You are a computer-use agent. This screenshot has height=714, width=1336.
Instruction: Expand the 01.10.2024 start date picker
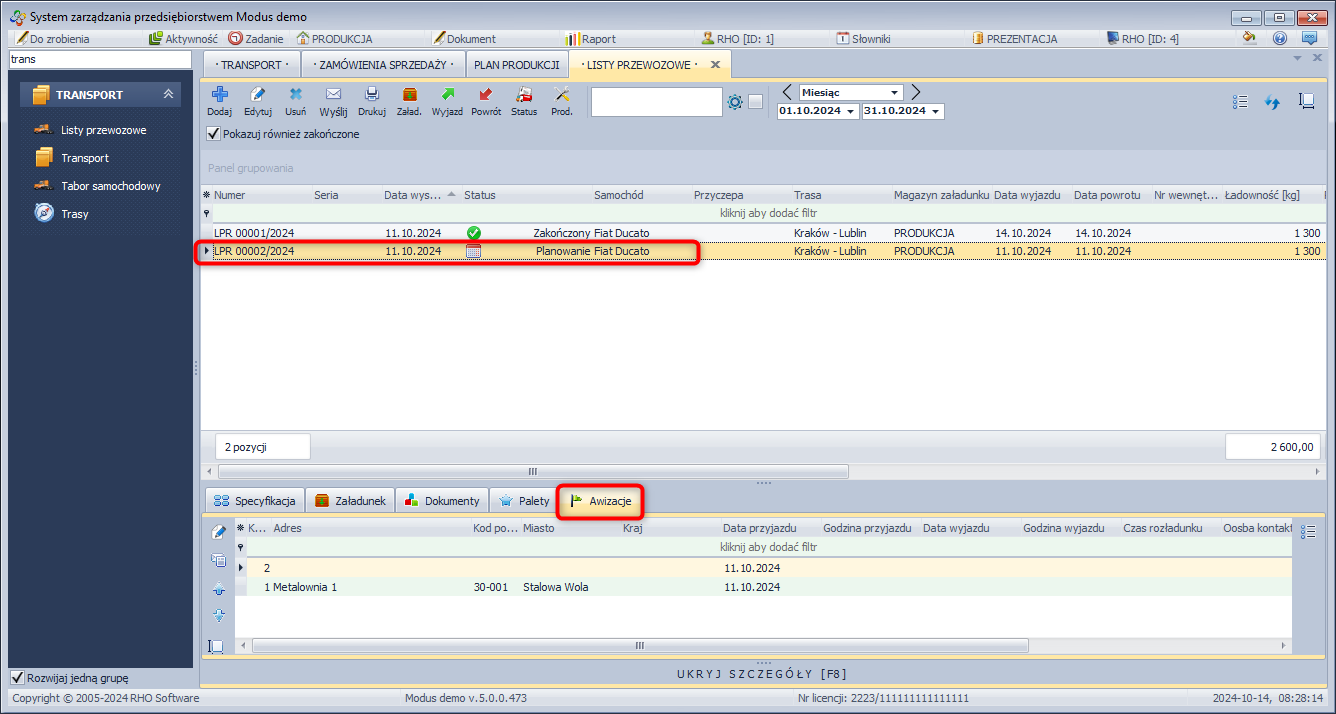click(x=851, y=112)
